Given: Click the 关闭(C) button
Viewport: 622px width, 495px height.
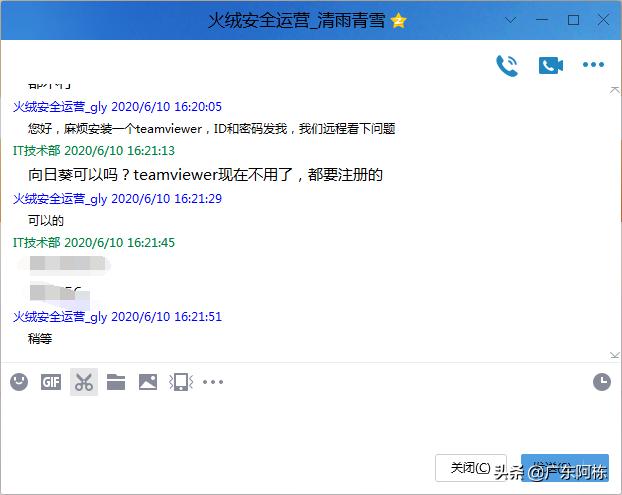Looking at the screenshot, I should click(470, 468).
